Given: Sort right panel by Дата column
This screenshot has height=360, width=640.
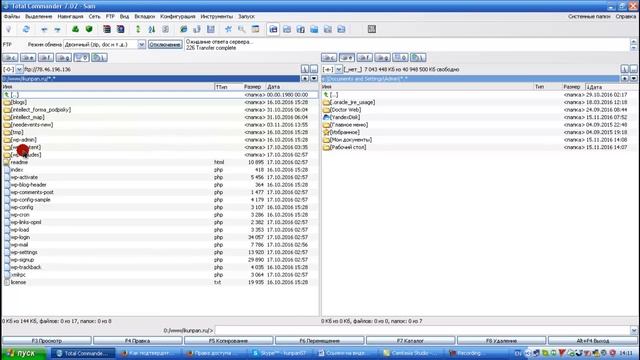Looking at the screenshot, I should [611, 87].
